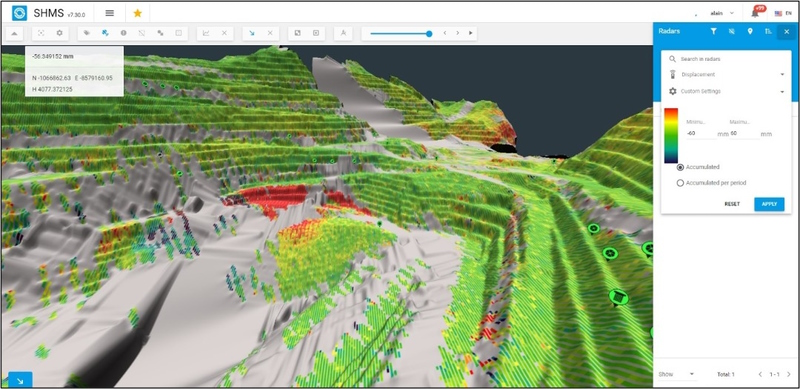This screenshot has height=389, width=800.
Task: Toggle the crossed-out layer icon in Radars header
Action: pyautogui.click(x=732, y=31)
